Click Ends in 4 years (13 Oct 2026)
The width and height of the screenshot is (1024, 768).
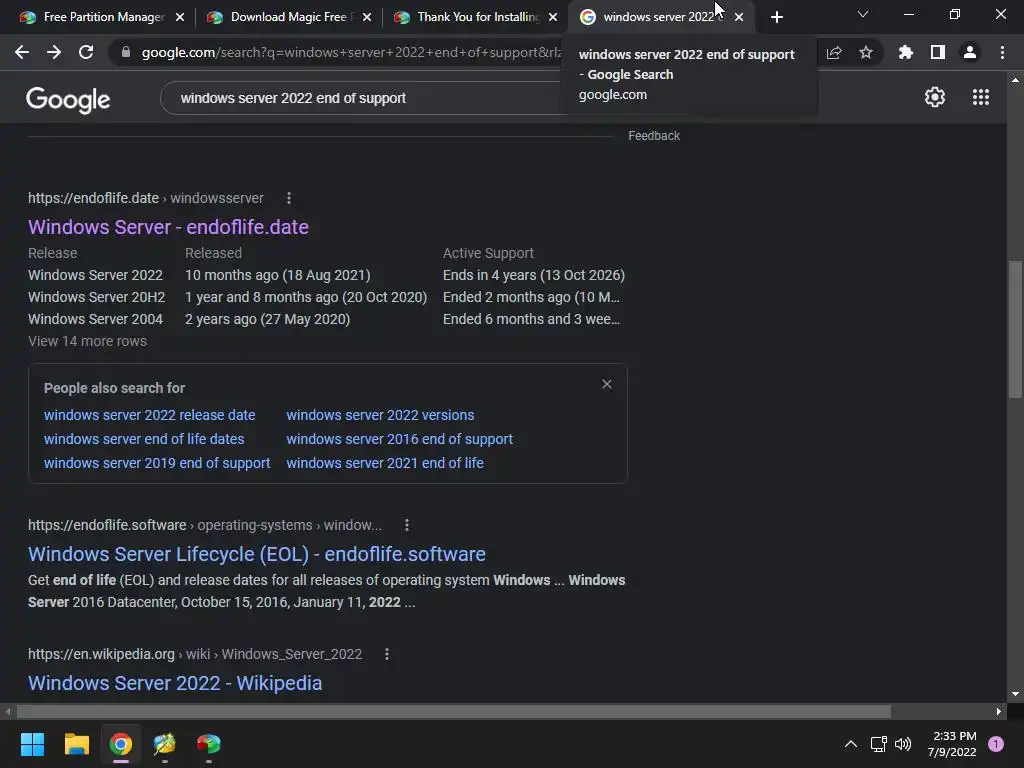coord(534,275)
